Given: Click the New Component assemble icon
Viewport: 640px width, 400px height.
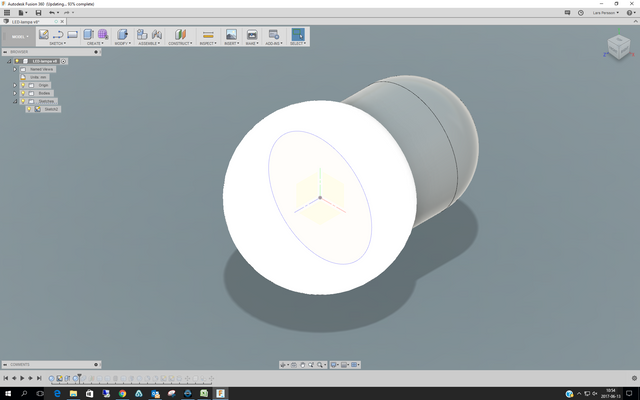Looking at the screenshot, I should [142, 34].
